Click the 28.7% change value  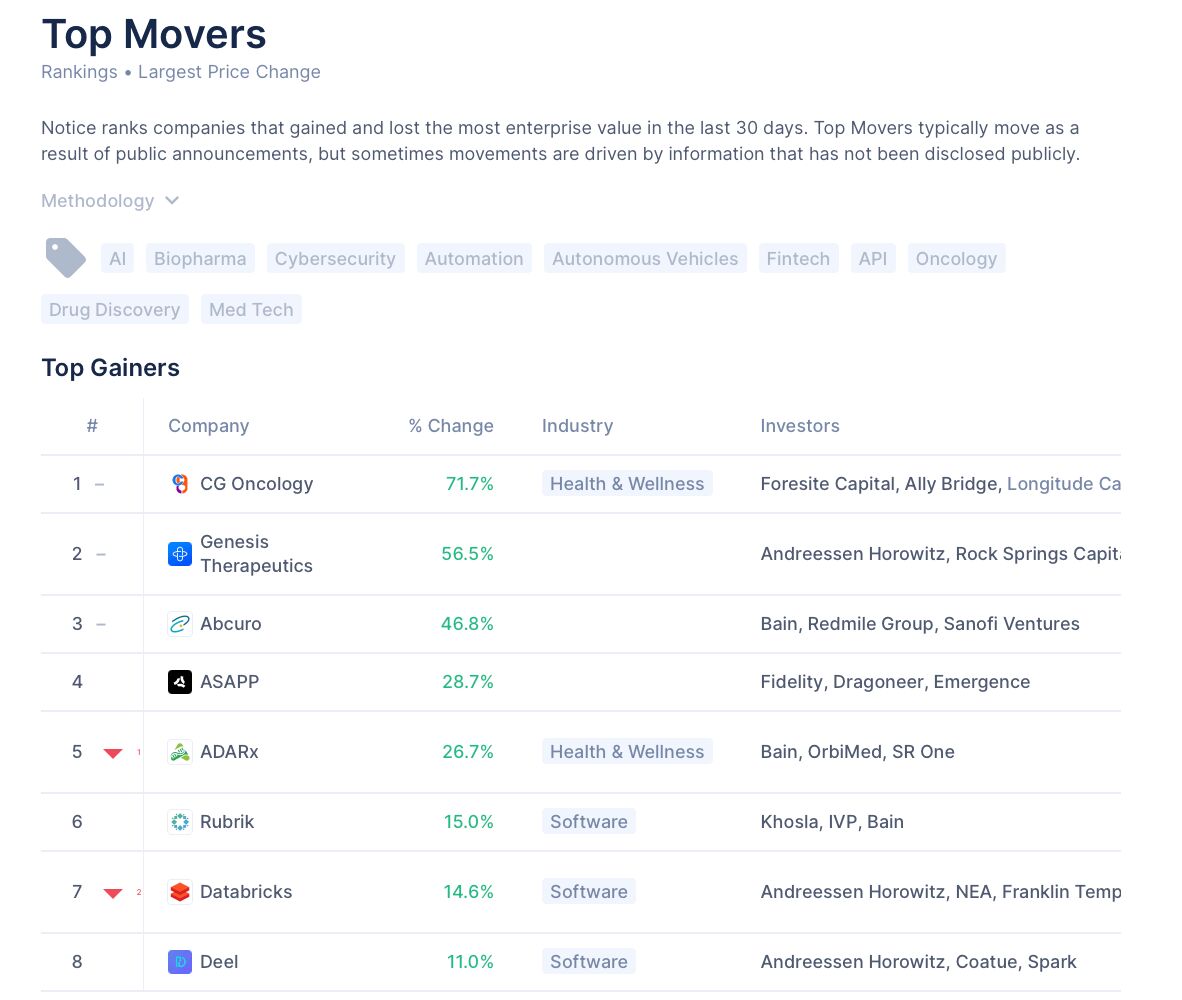pyautogui.click(x=467, y=682)
